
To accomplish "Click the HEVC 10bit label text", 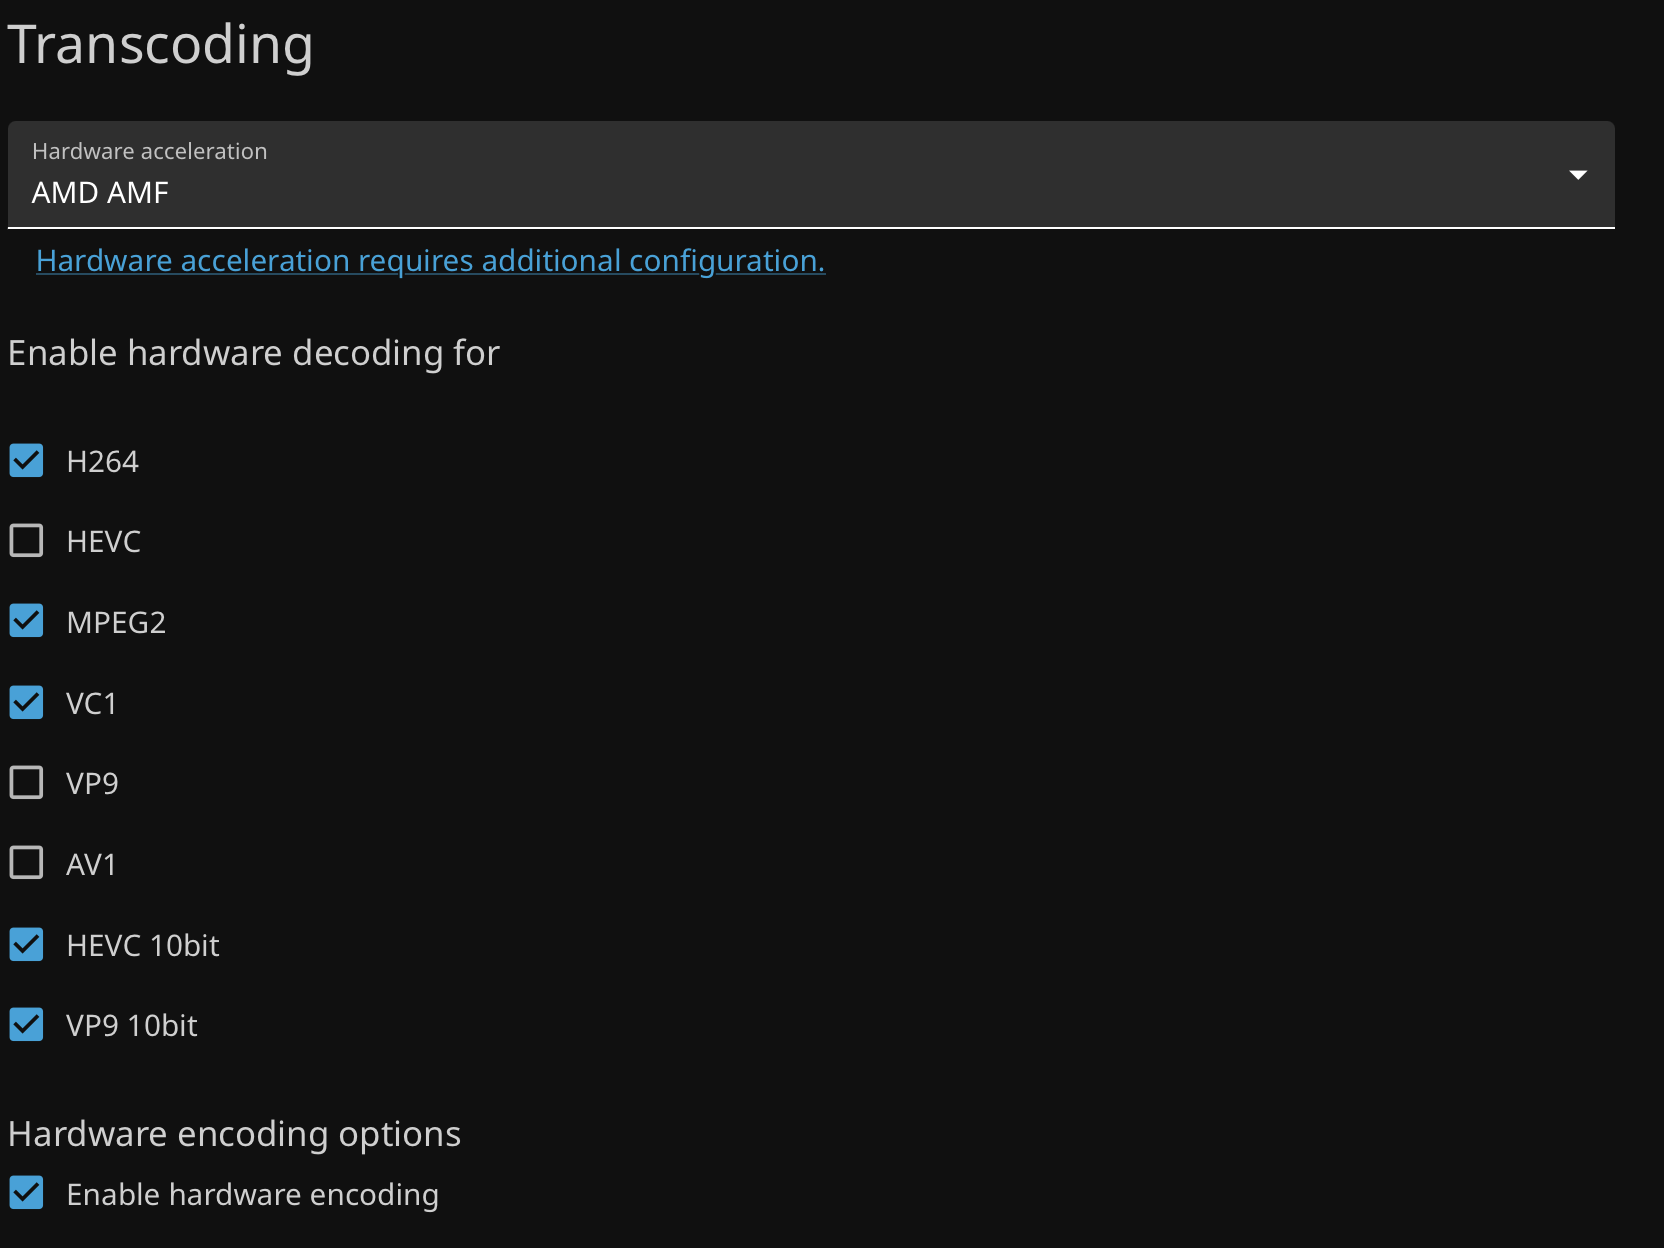I will (143, 946).
